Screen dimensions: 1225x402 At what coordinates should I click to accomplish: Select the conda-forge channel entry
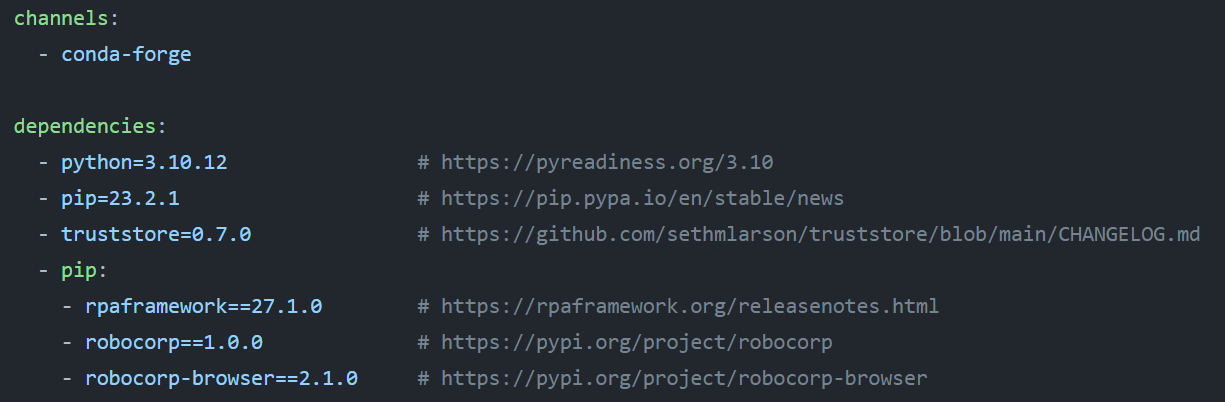click(126, 54)
